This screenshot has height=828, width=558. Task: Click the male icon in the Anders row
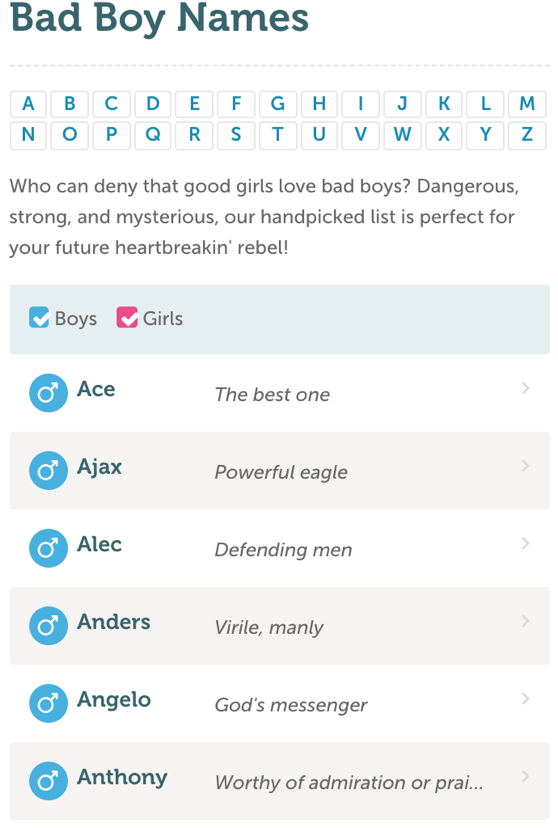[48, 626]
